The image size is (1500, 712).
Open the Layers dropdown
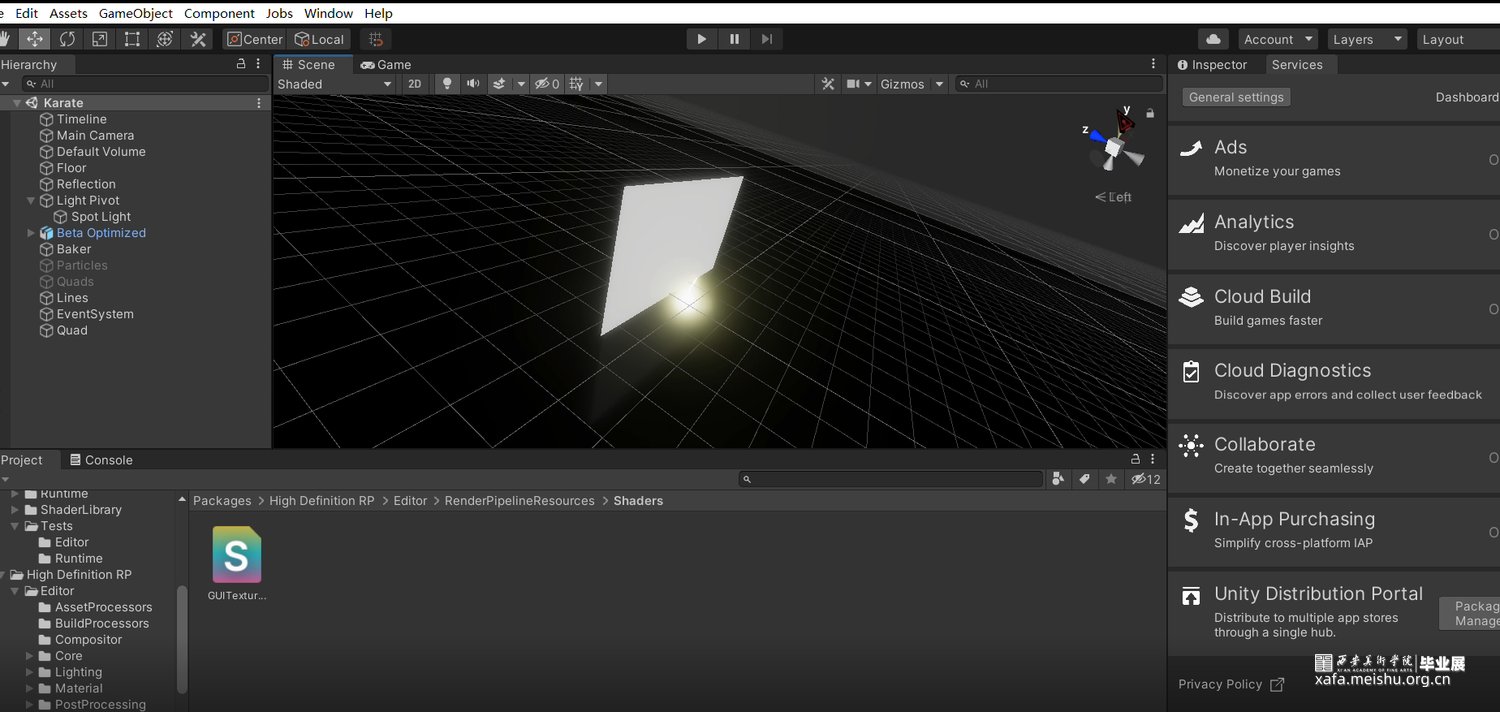click(1365, 39)
